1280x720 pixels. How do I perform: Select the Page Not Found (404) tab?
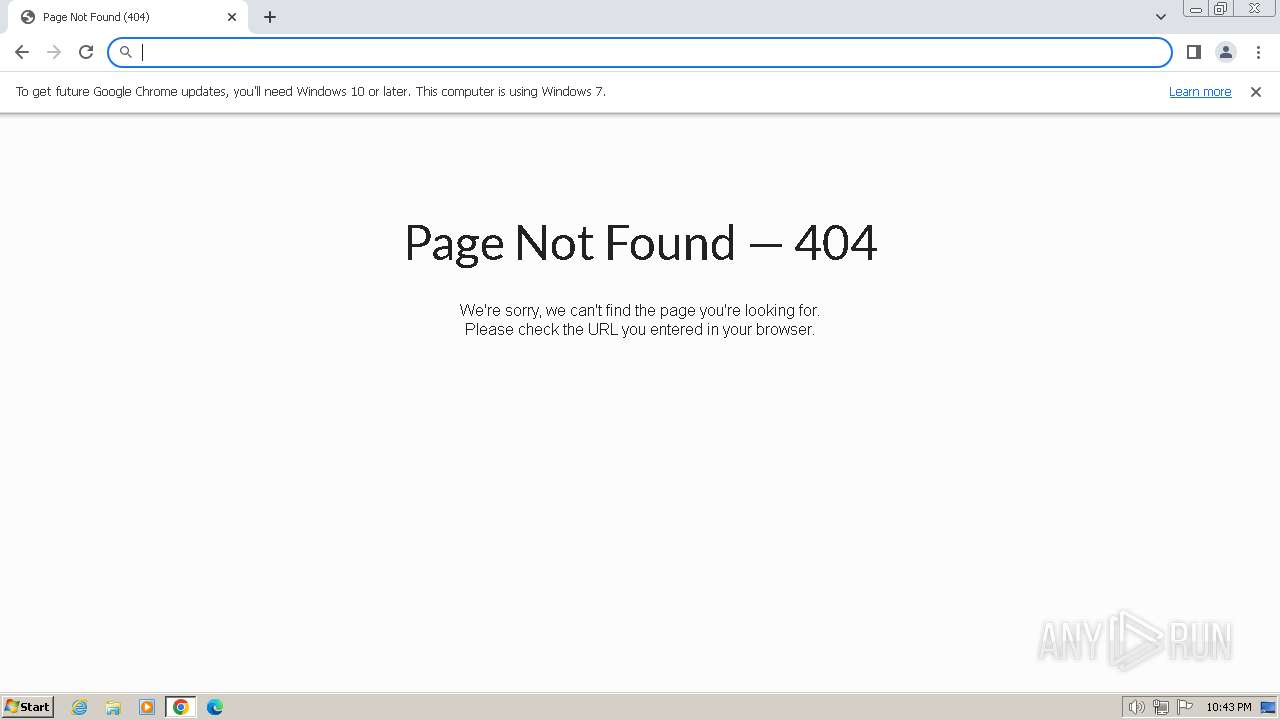coord(127,17)
